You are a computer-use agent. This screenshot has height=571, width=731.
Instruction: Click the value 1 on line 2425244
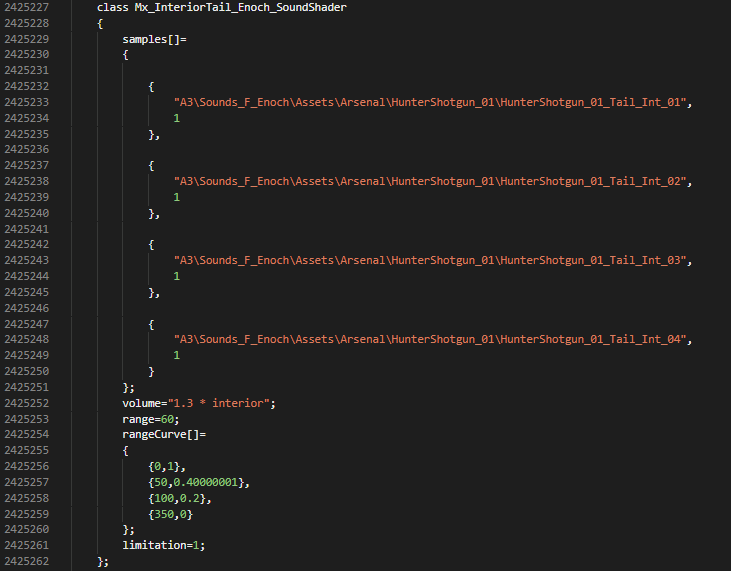click(177, 276)
